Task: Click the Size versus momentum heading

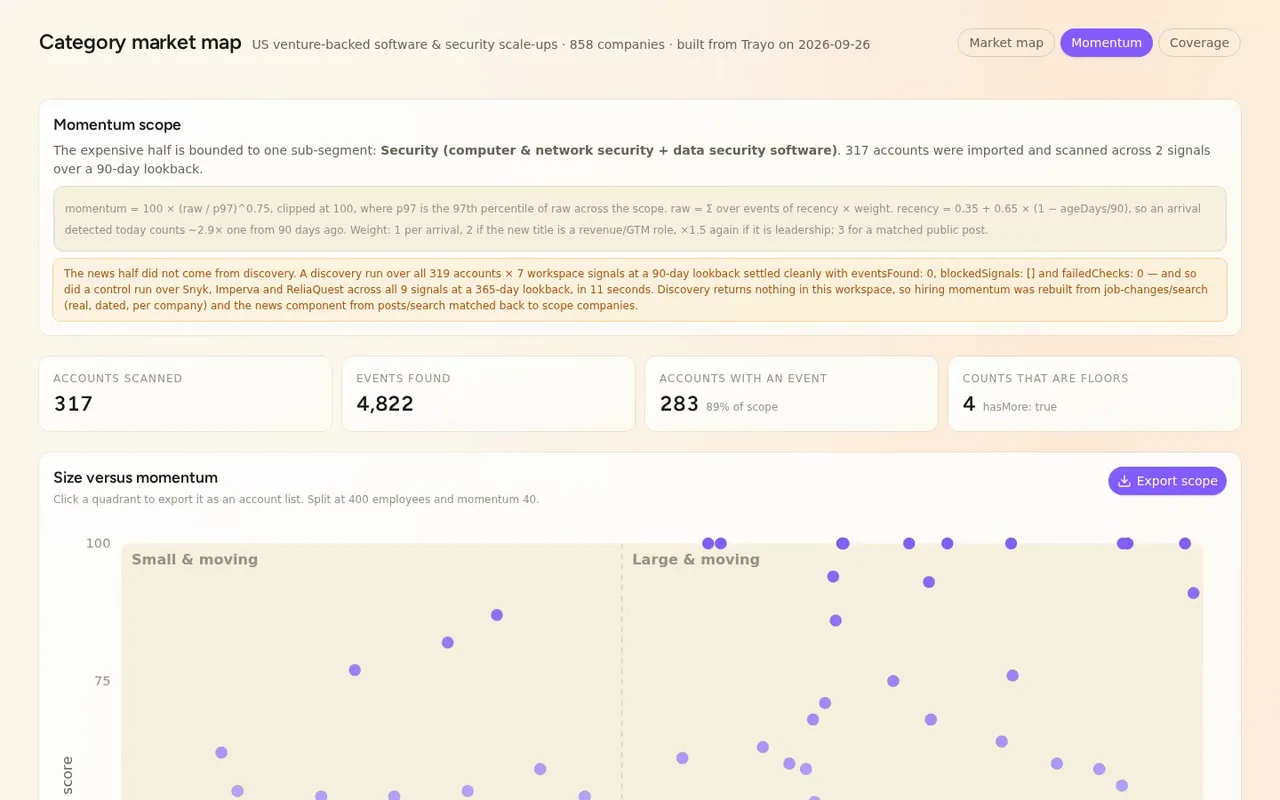Action: pos(135,478)
